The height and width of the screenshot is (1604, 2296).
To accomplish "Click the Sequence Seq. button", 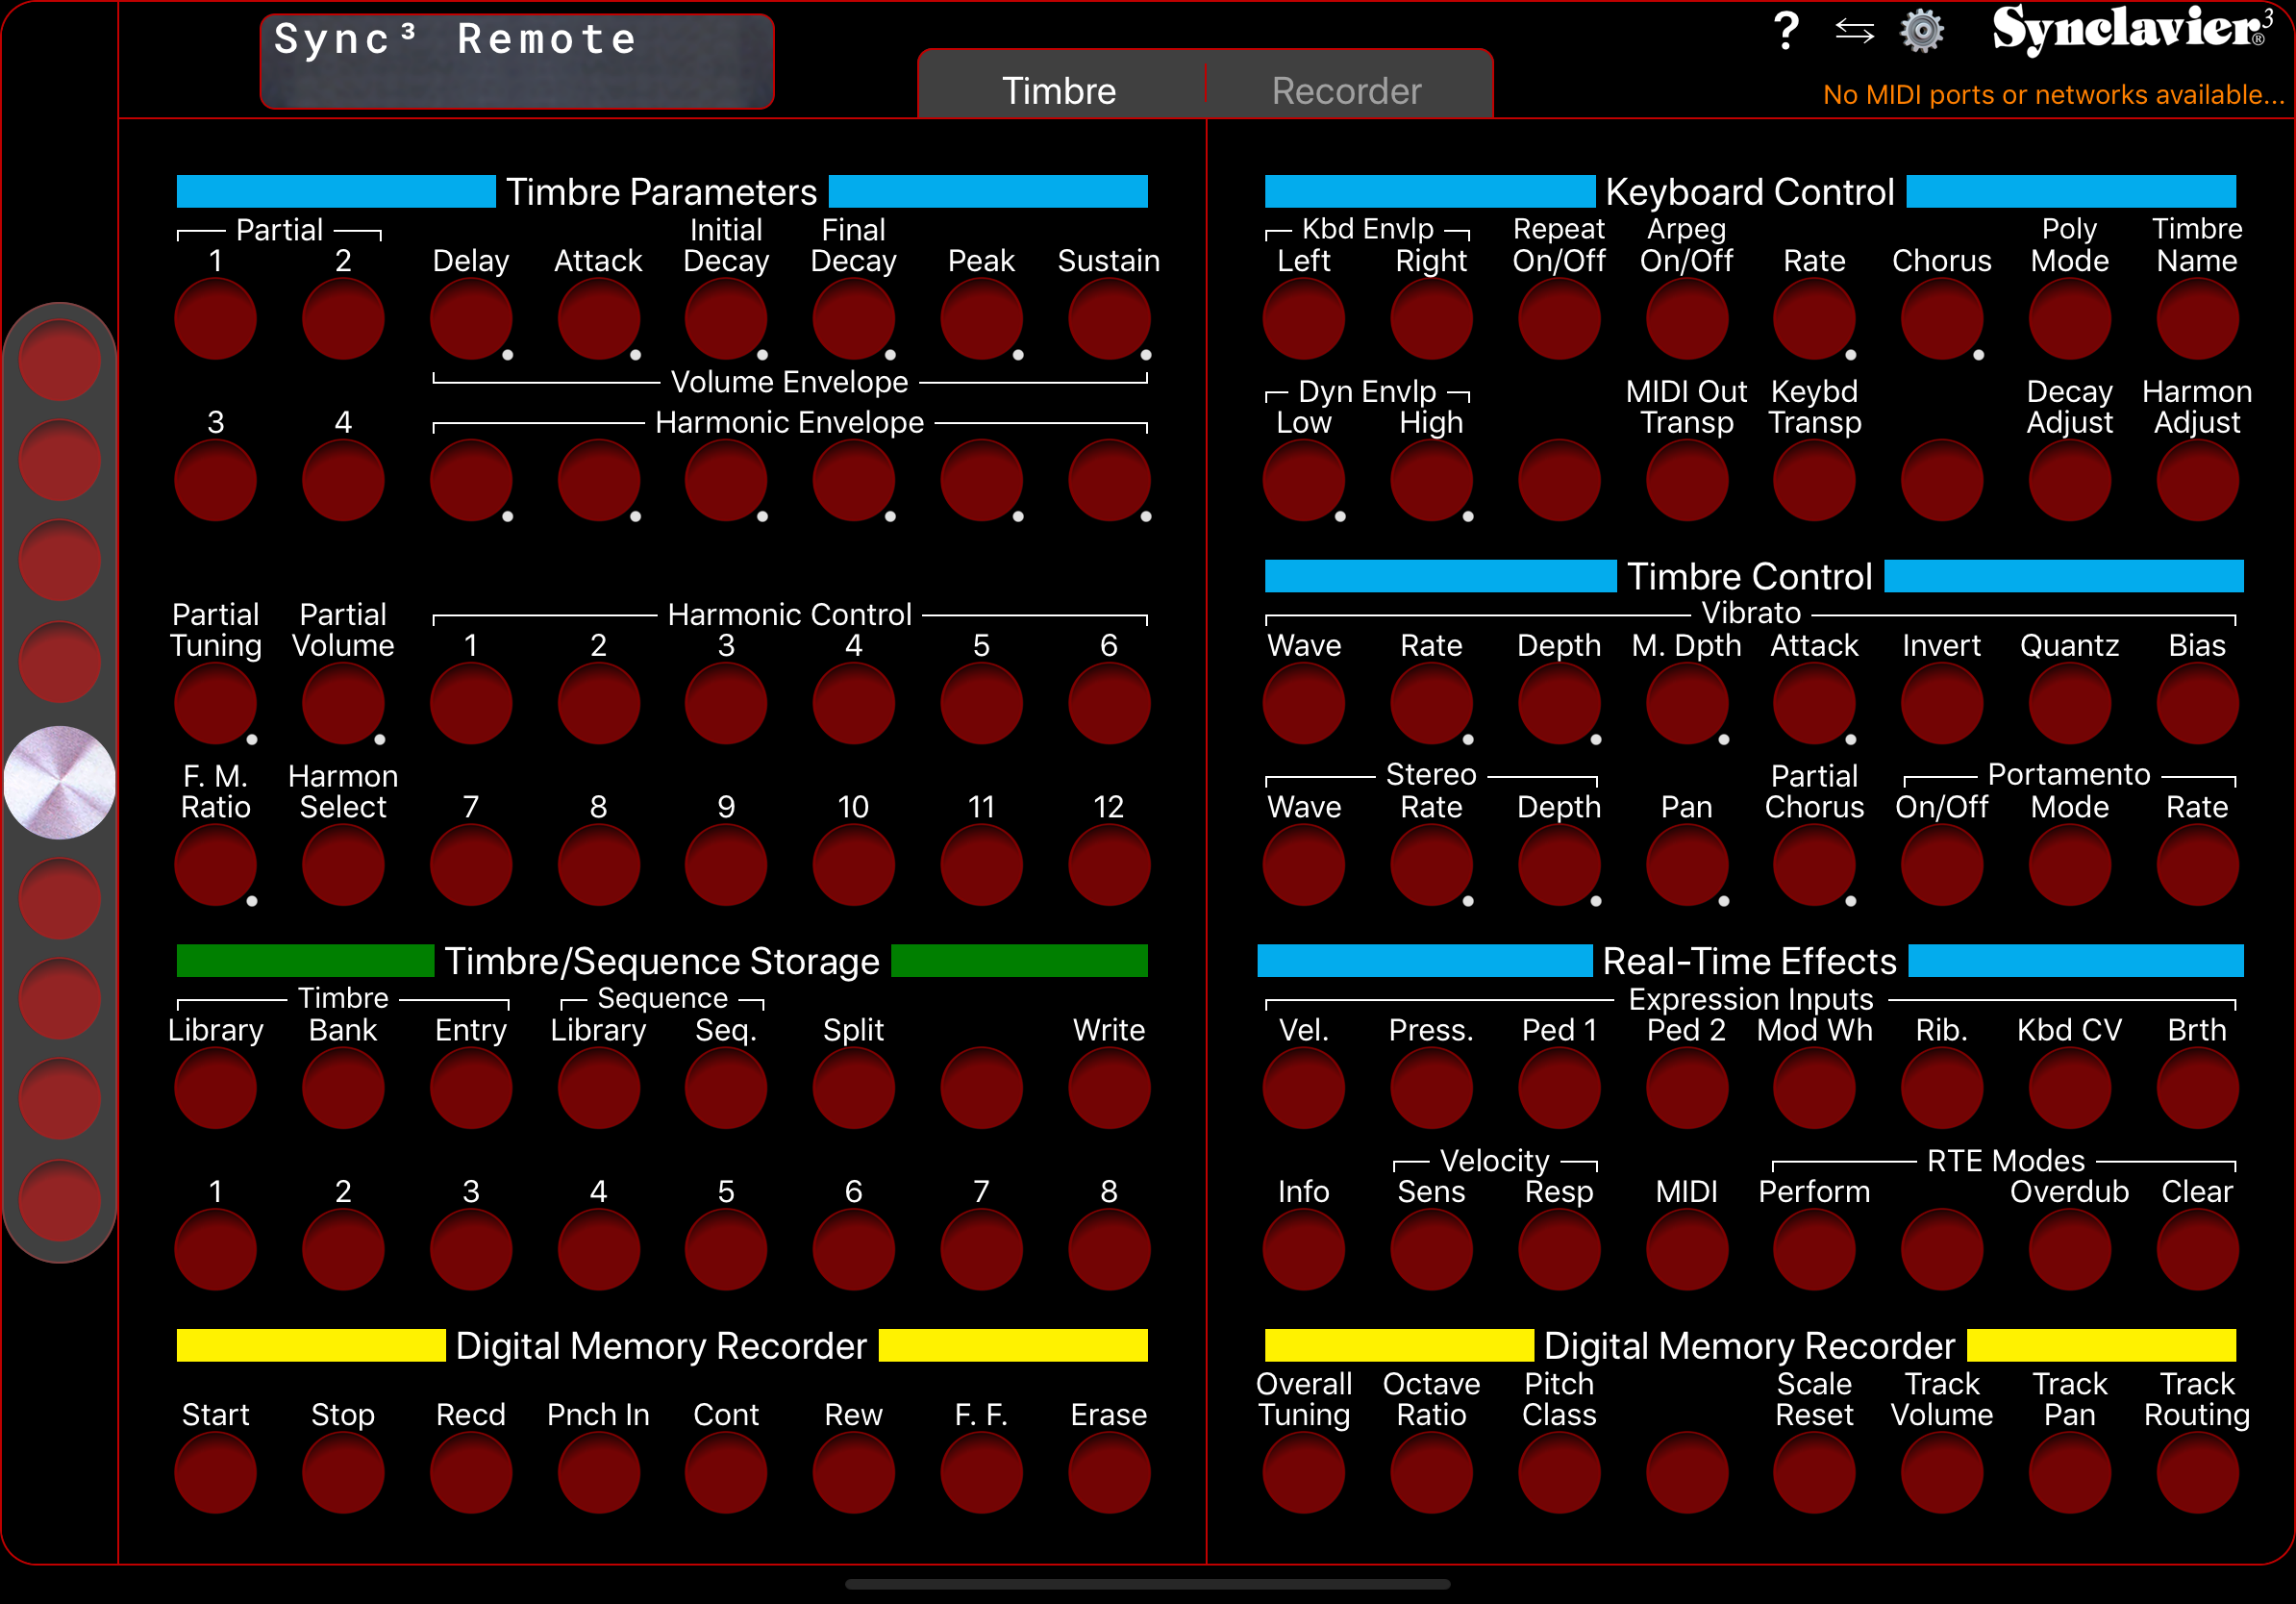I will click(x=726, y=1089).
